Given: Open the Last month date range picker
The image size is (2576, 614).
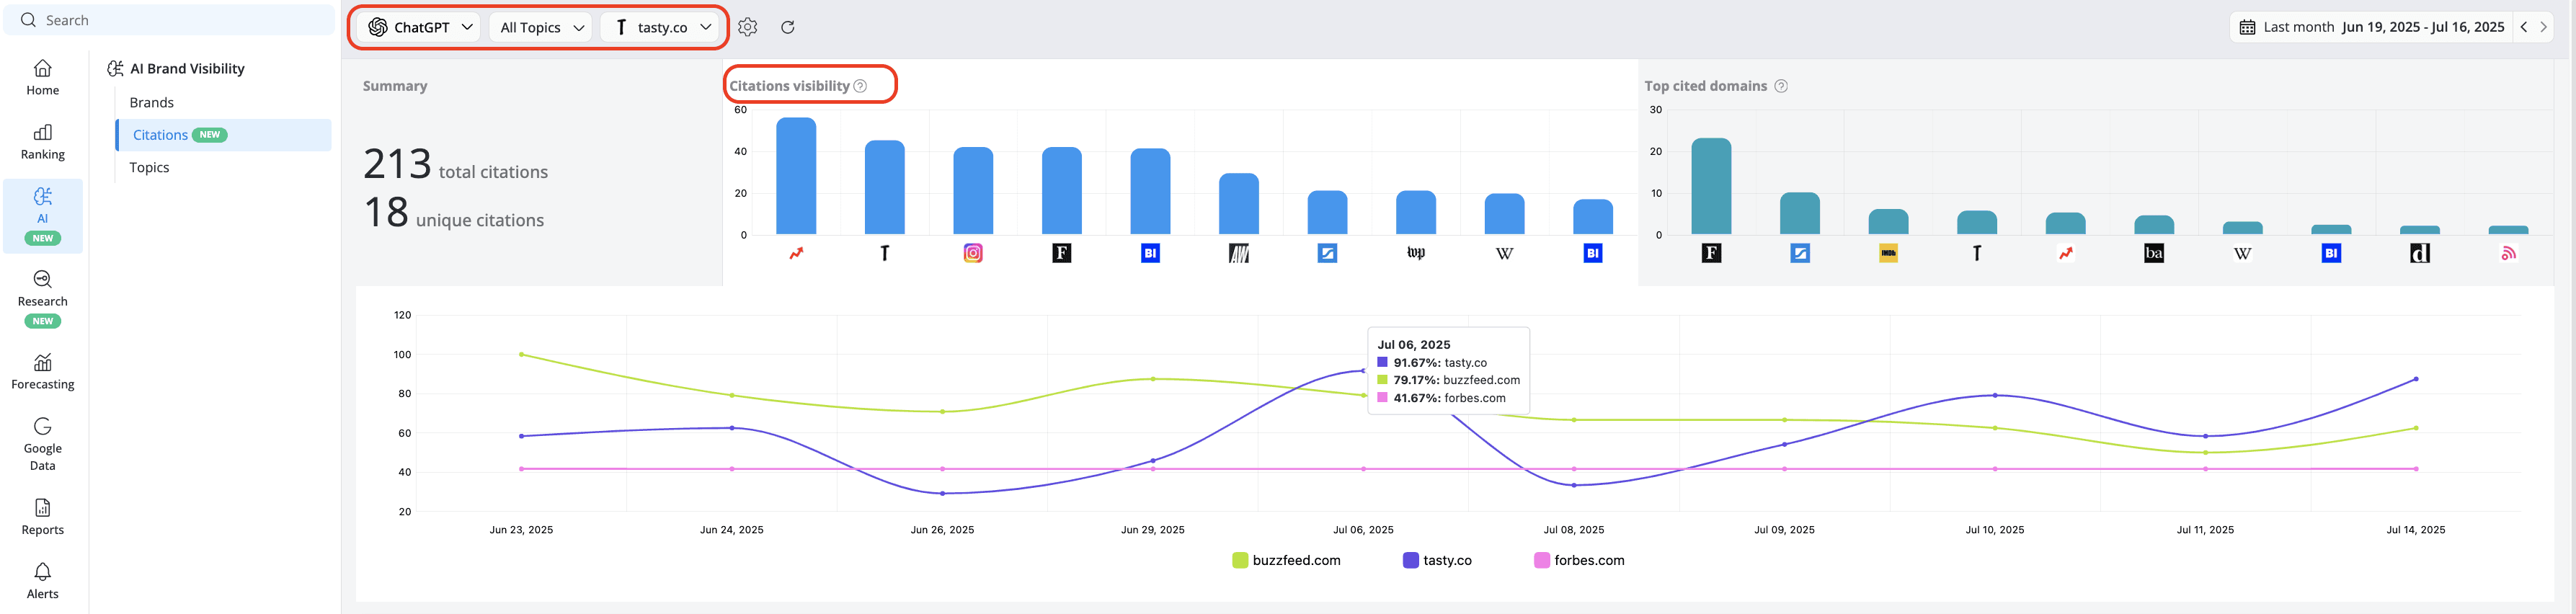Looking at the screenshot, I should tap(2372, 27).
